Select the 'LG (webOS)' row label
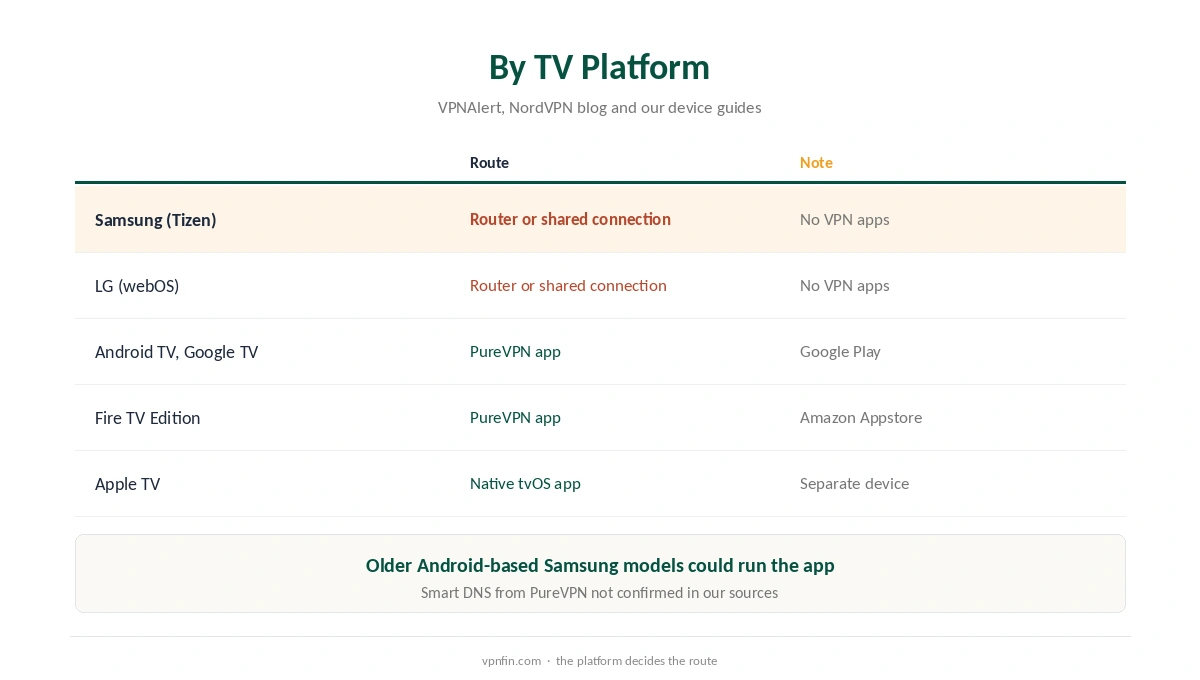The image size is (1200, 680). pyautogui.click(x=137, y=285)
